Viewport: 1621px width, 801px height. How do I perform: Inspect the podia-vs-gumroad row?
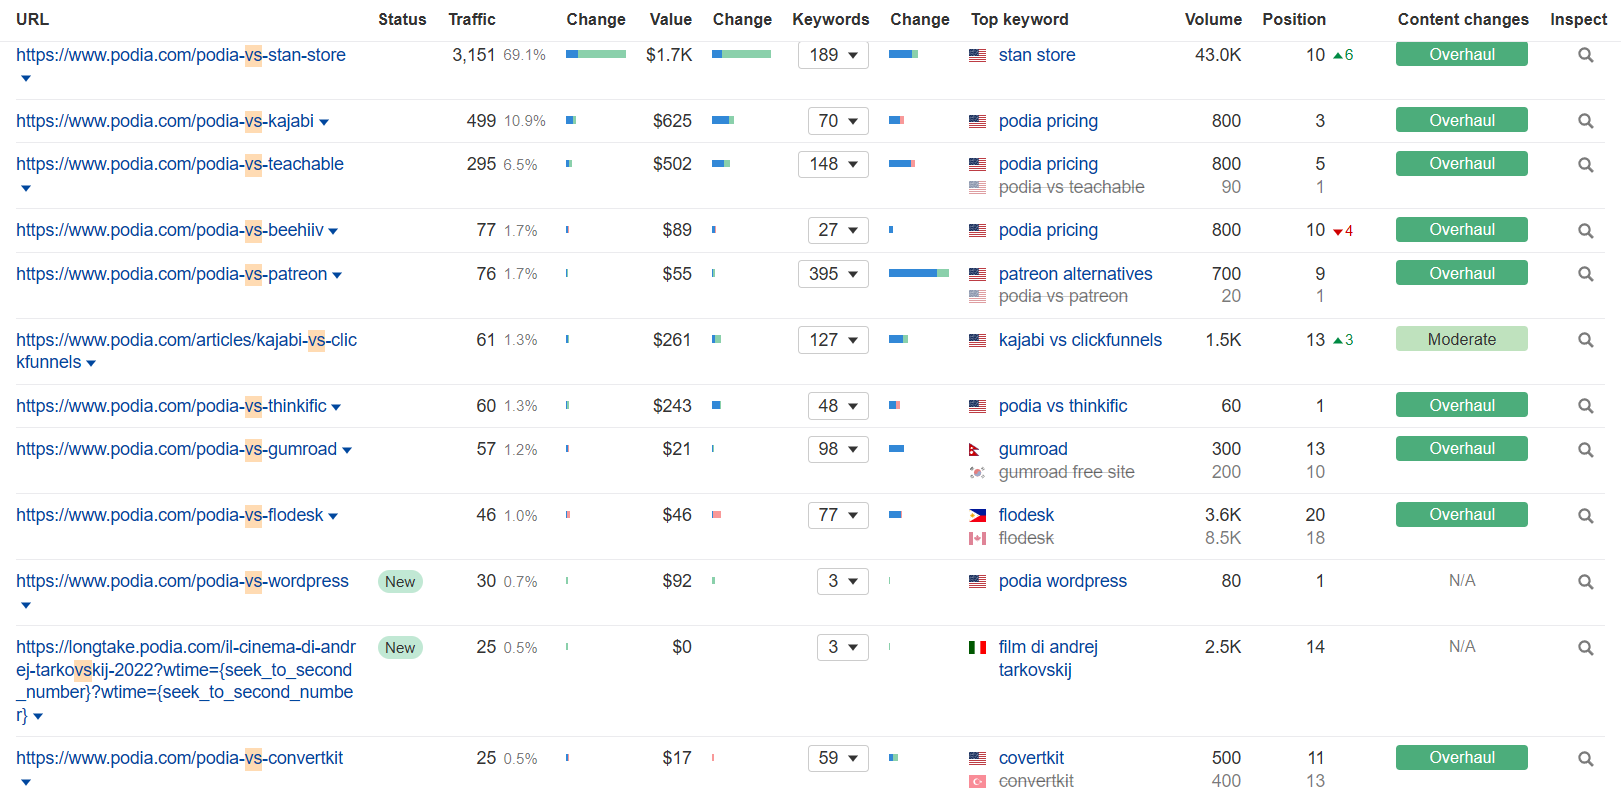click(x=1585, y=449)
